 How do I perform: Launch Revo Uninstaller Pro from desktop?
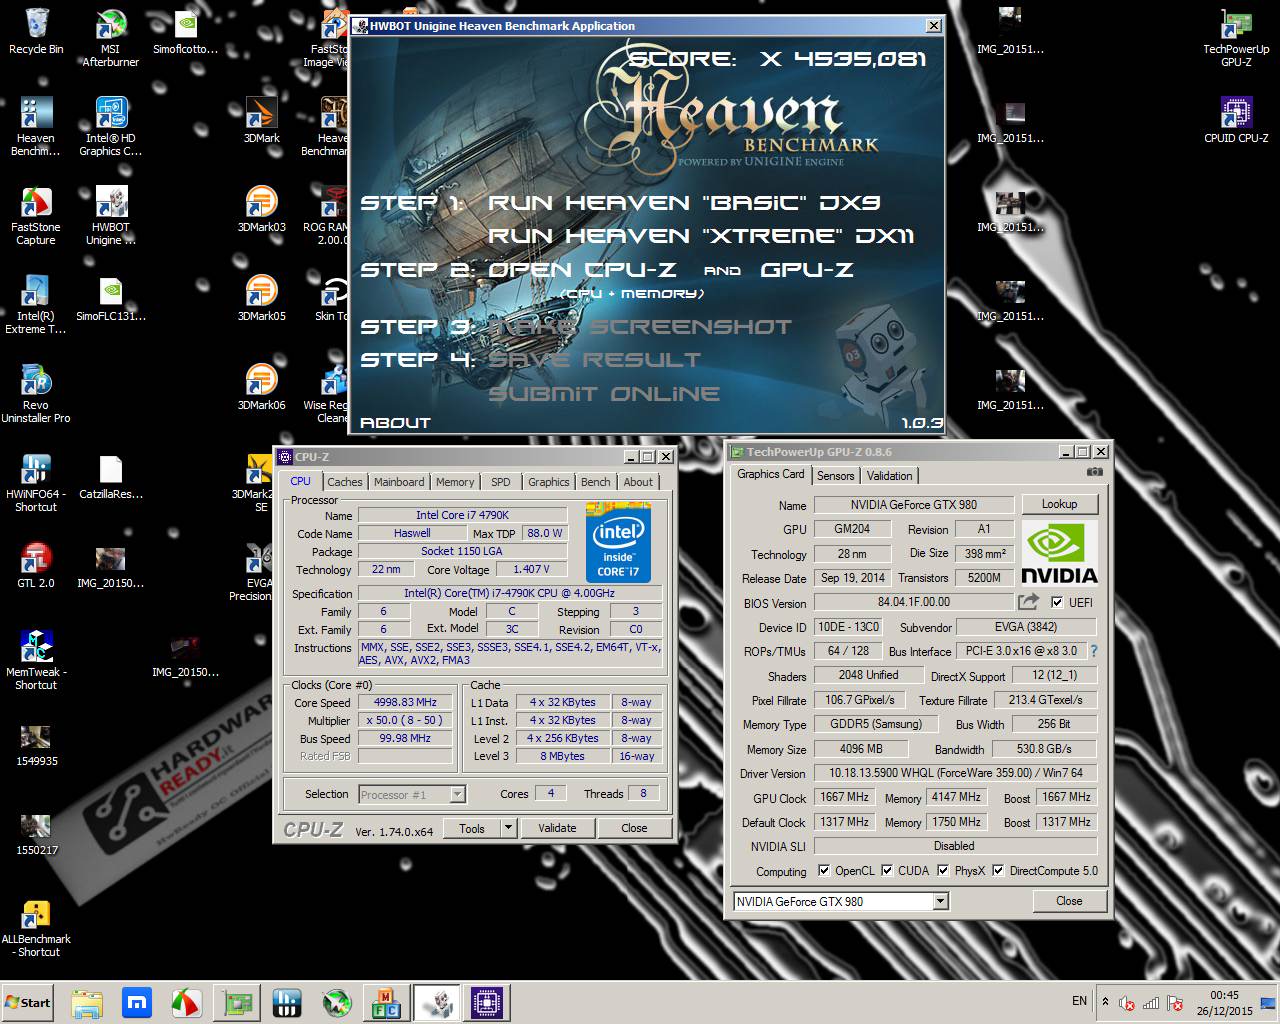click(x=36, y=393)
